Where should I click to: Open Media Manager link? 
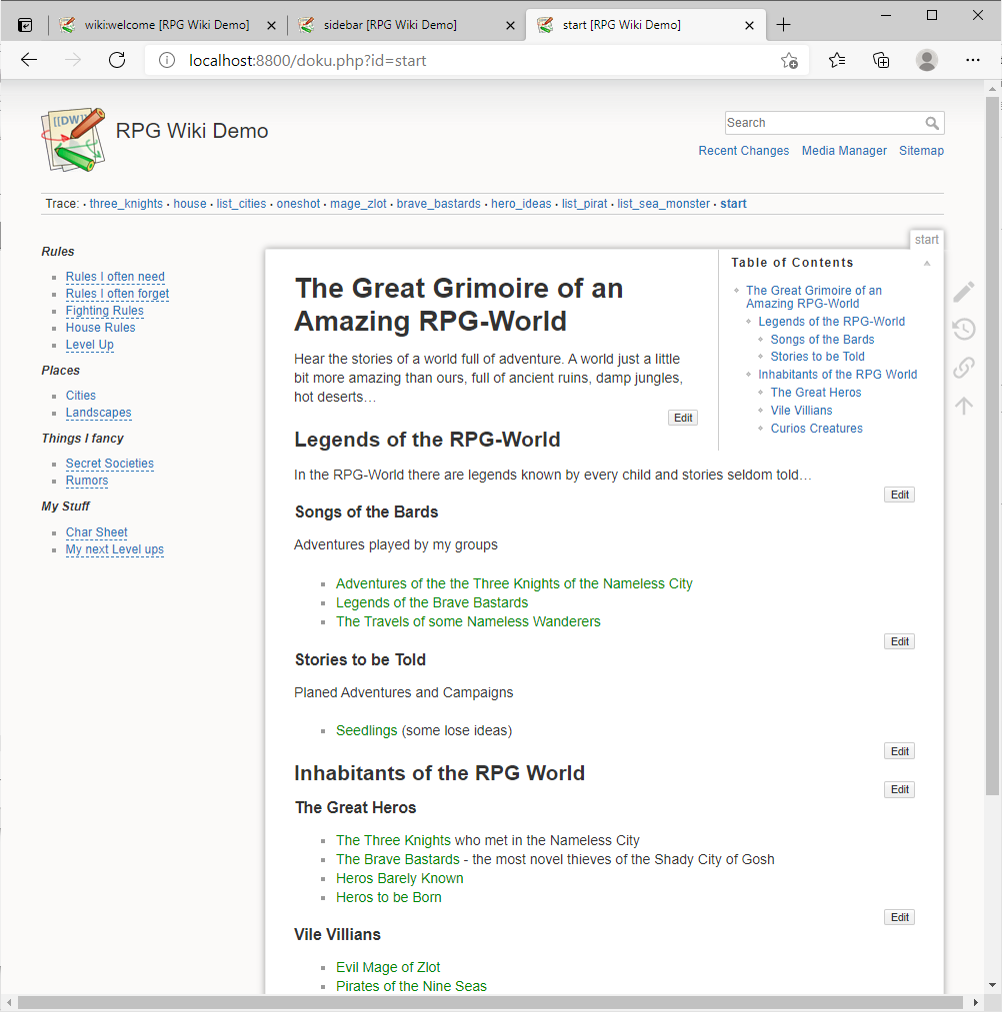click(844, 150)
